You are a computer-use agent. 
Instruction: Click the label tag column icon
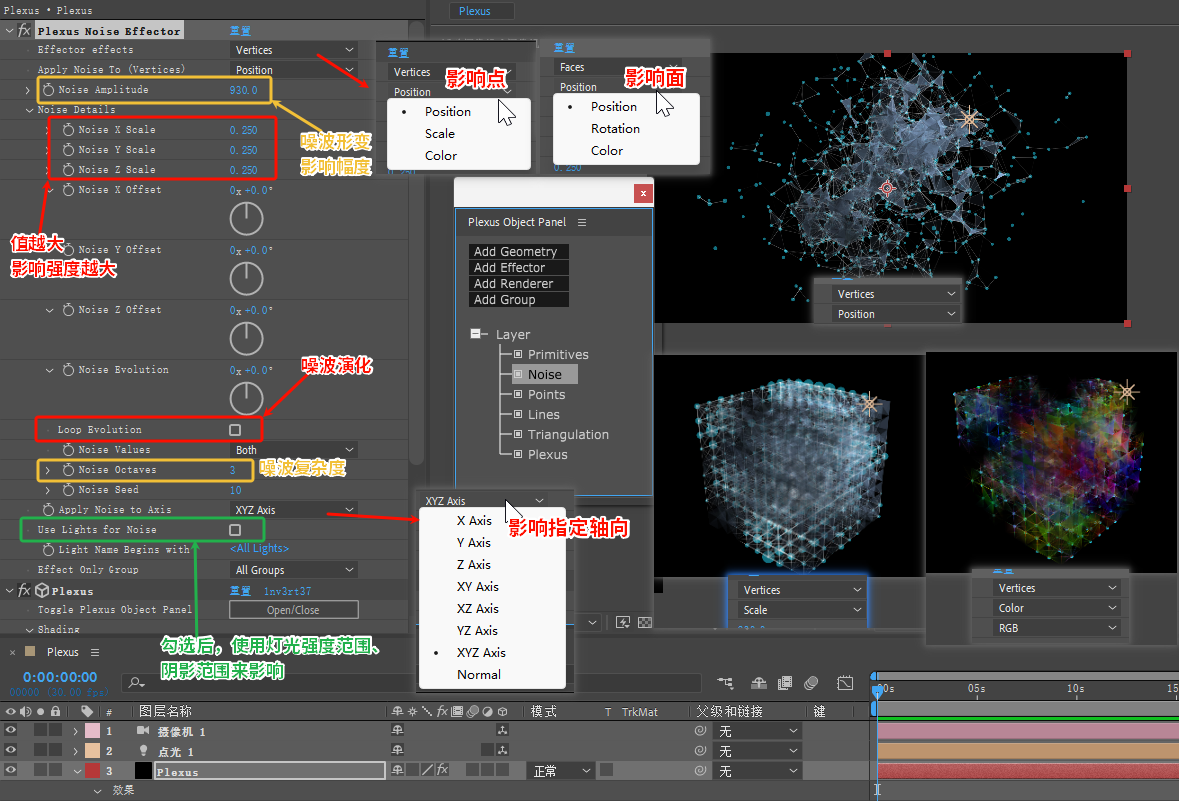click(87, 711)
